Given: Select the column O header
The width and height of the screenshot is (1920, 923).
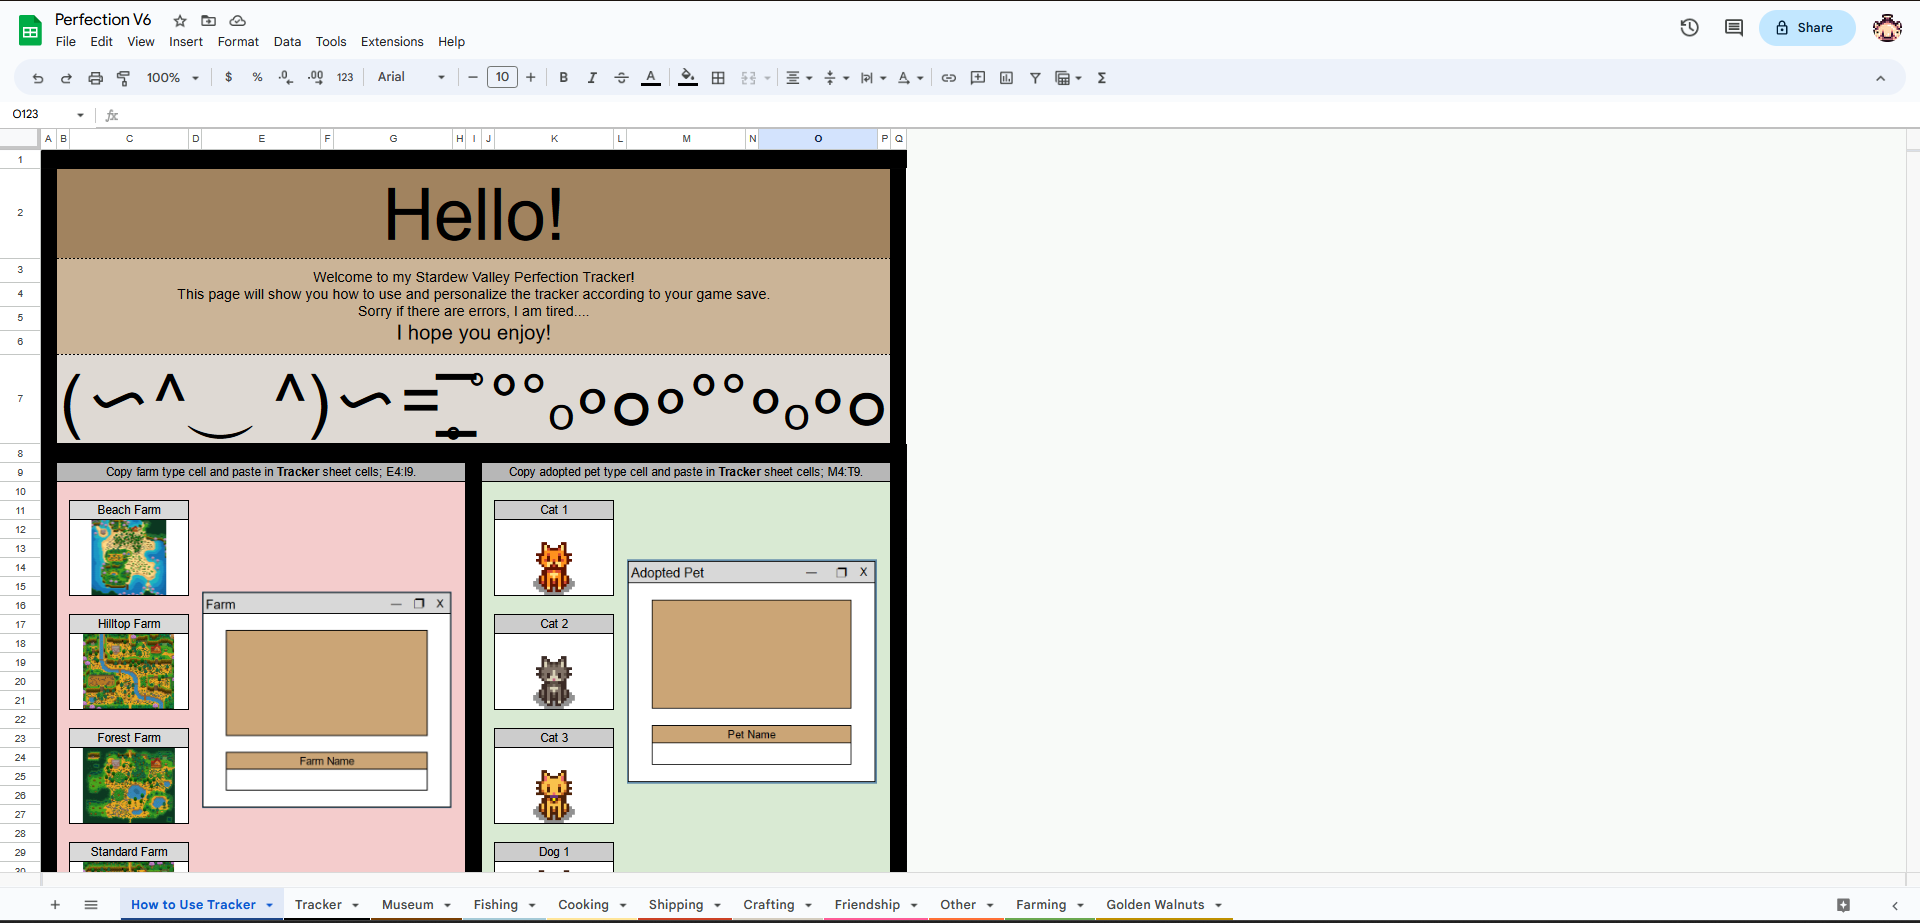Looking at the screenshot, I should [x=818, y=139].
